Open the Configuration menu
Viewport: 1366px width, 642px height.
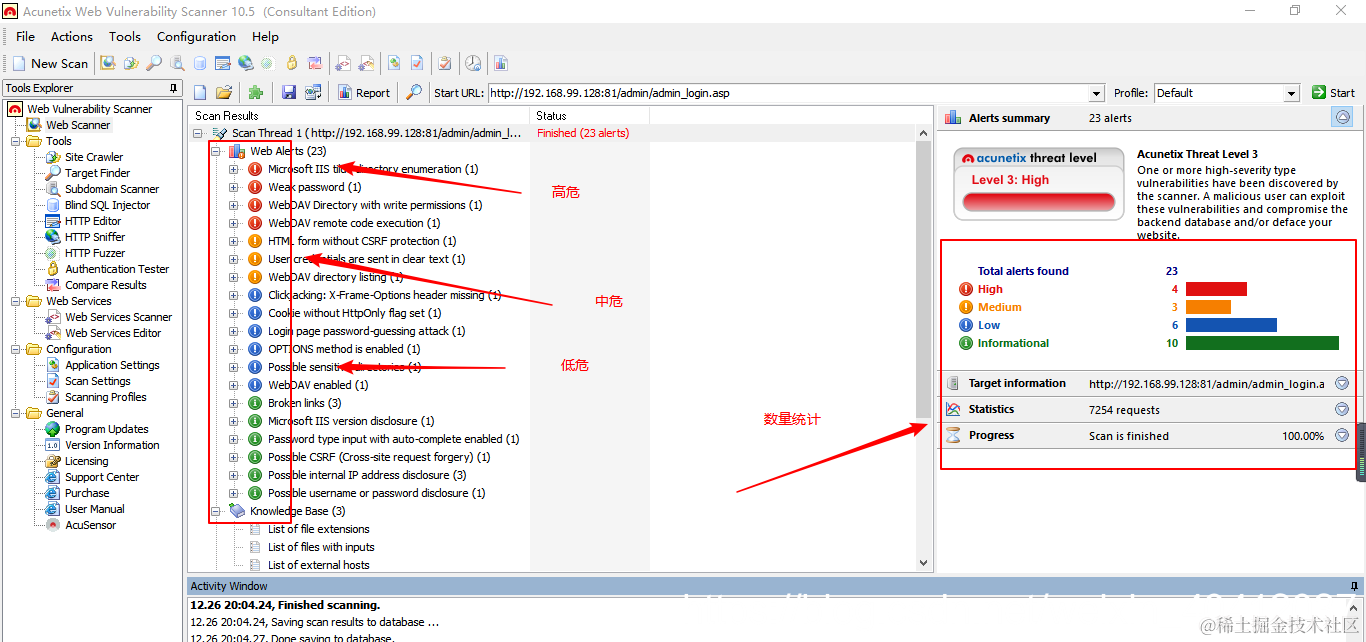(197, 36)
